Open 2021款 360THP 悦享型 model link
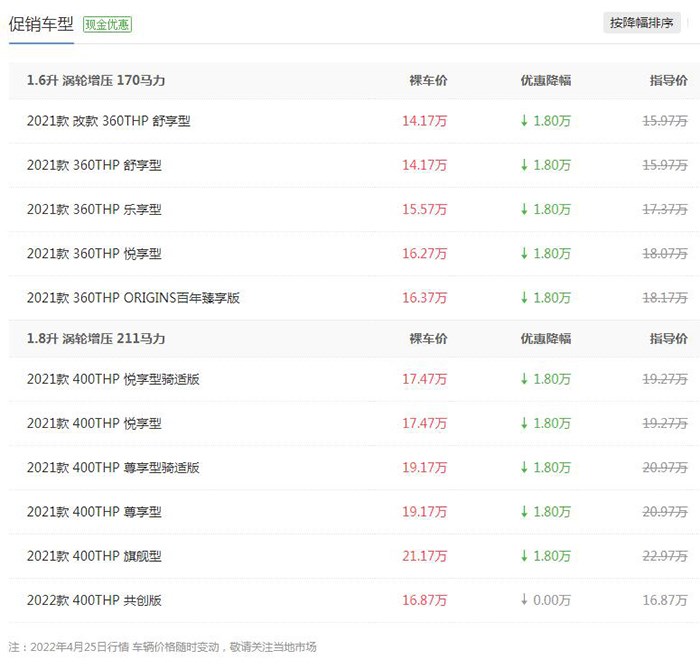The height and width of the screenshot is (669, 700). click(x=94, y=253)
